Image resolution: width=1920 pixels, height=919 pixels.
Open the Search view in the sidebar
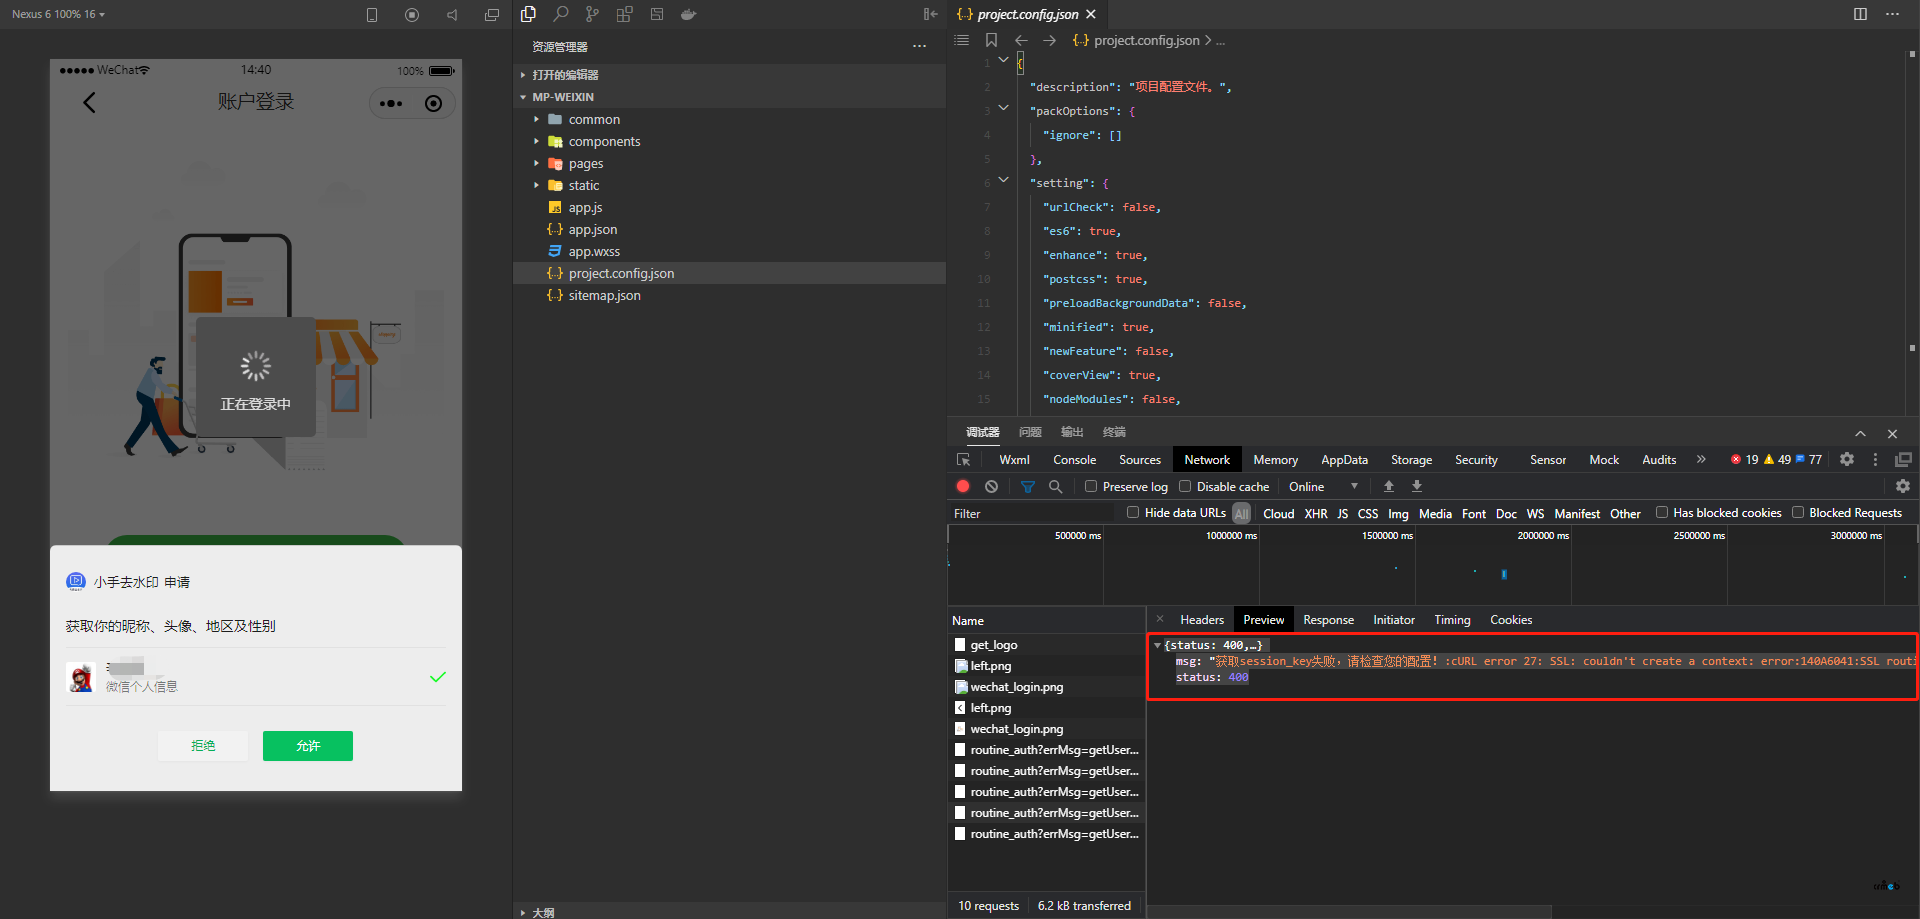561,14
